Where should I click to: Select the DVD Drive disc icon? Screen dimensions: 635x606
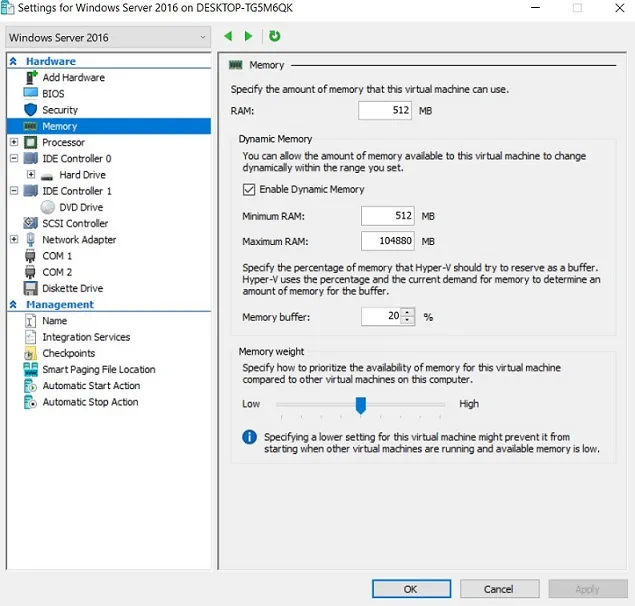(x=48, y=207)
